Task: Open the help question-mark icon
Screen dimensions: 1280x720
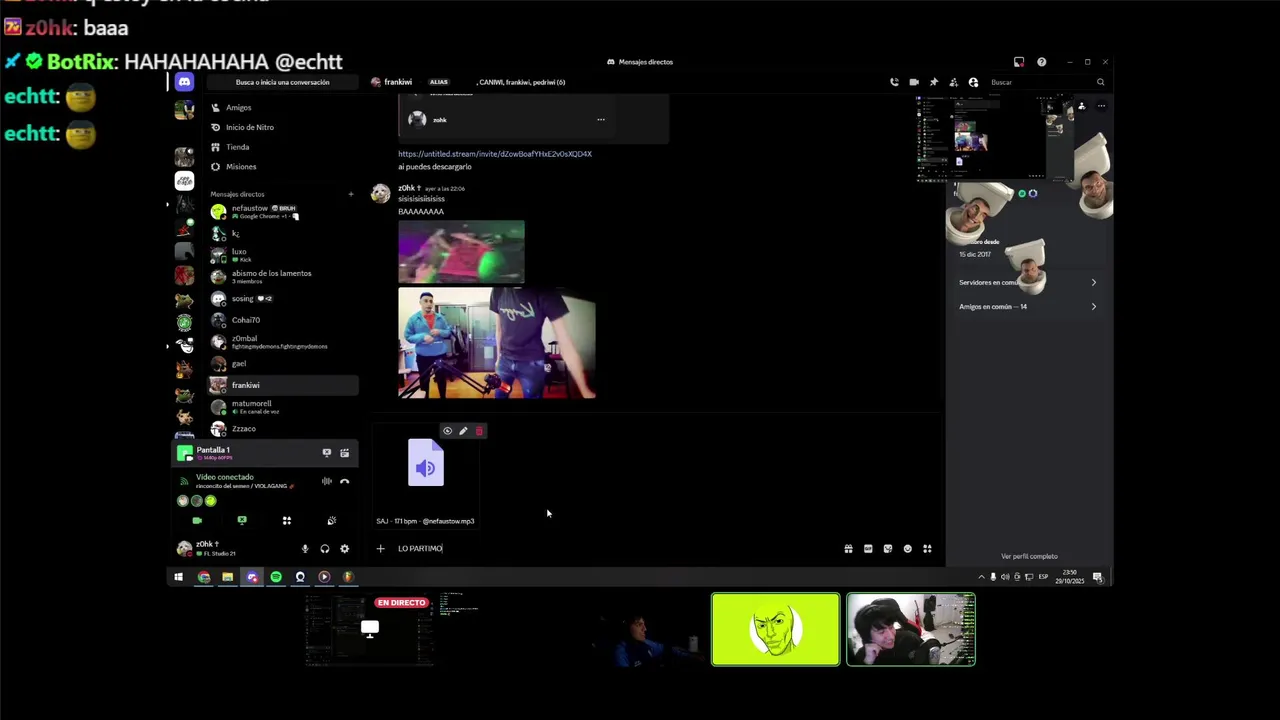Action: click(1041, 62)
